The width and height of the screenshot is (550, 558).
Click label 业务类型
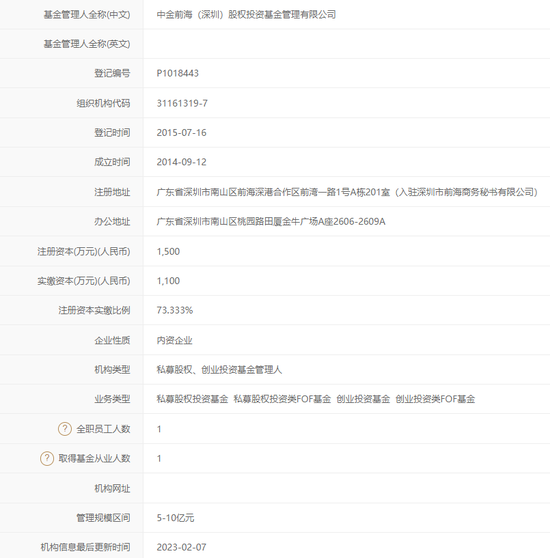click(112, 399)
